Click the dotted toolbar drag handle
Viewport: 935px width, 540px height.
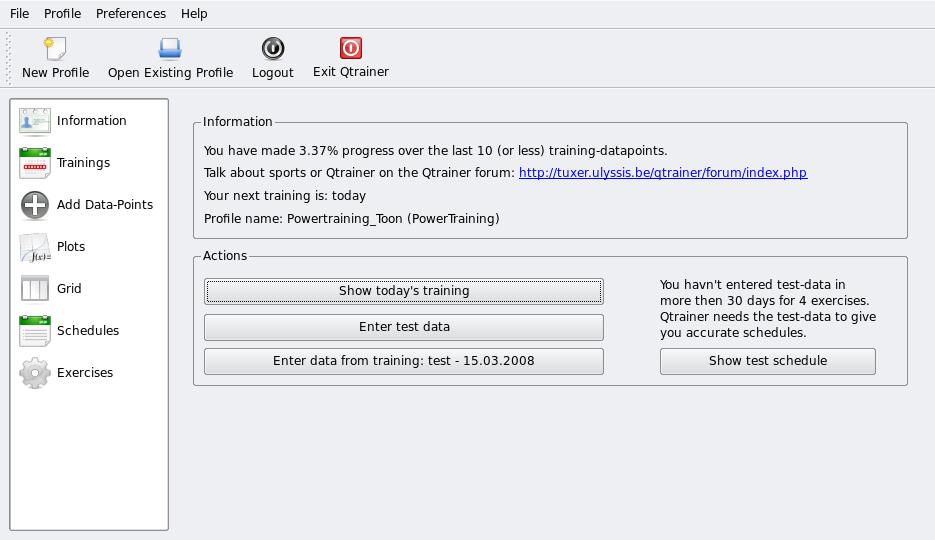(8, 58)
